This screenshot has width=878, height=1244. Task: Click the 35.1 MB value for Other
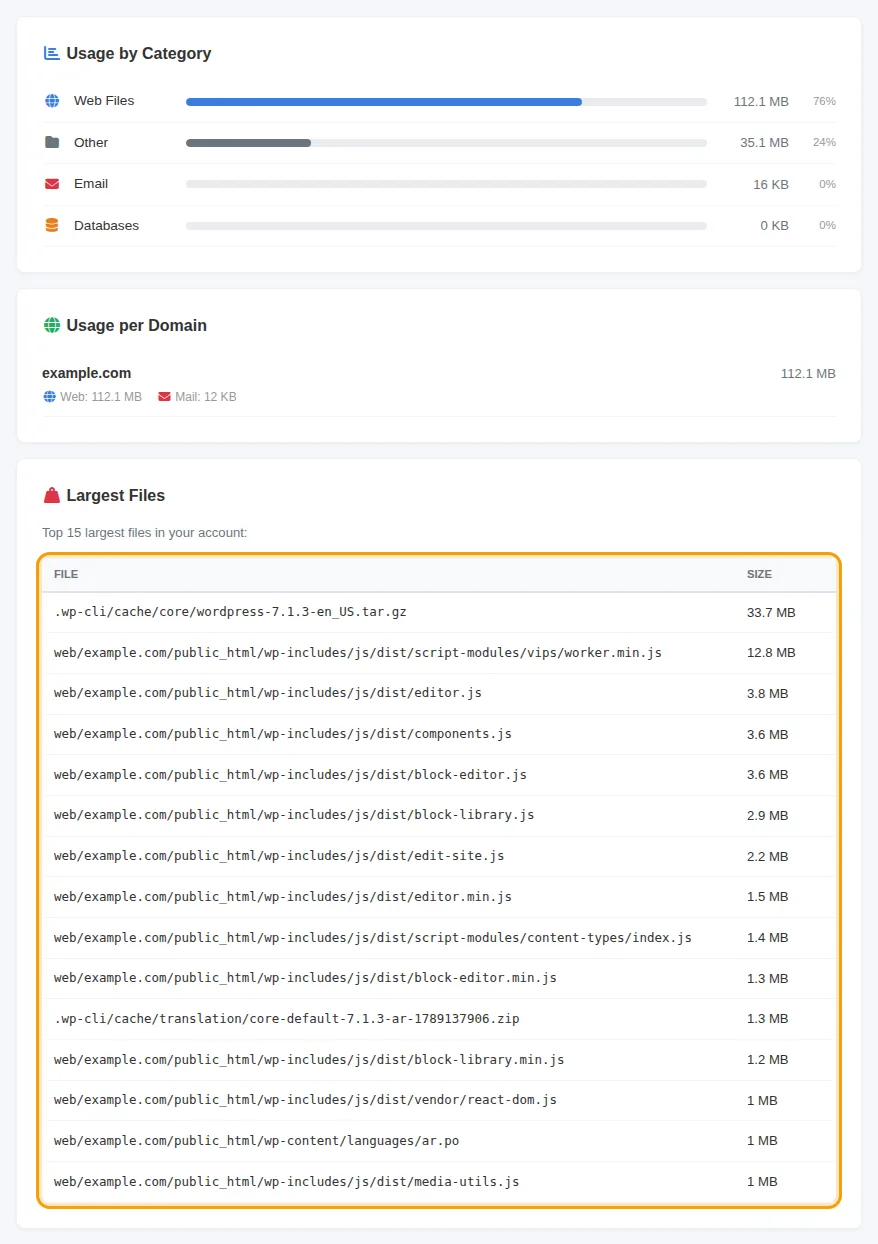pos(765,143)
